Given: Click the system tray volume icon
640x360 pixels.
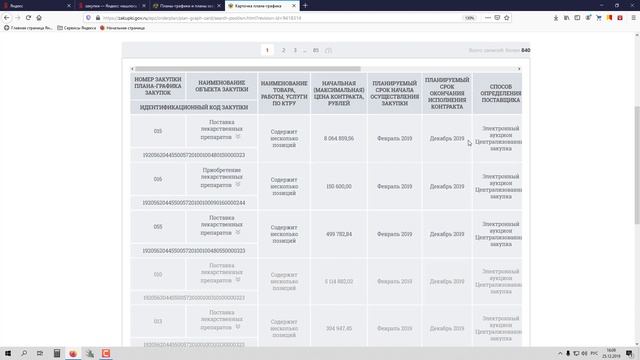Looking at the screenshot, I should tap(584, 353).
